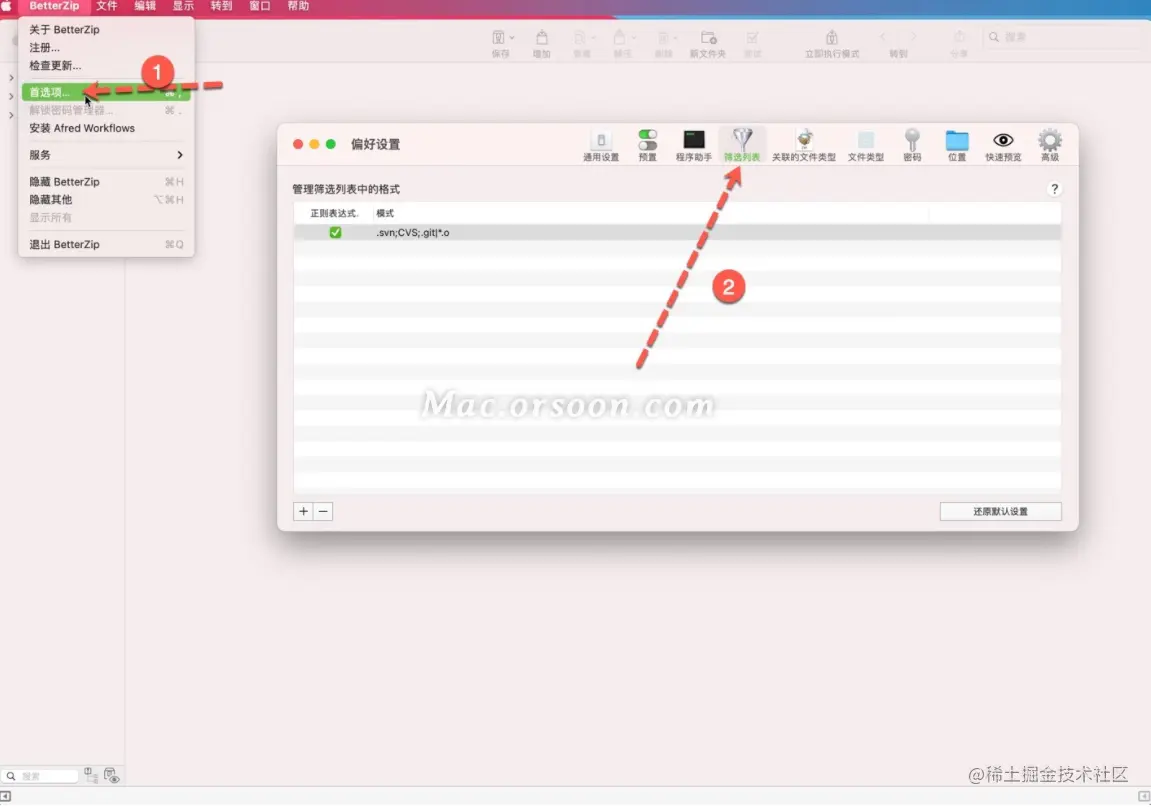1151x807 pixels.
Task: Click the 保存 save toolbar icon
Action: [498, 37]
